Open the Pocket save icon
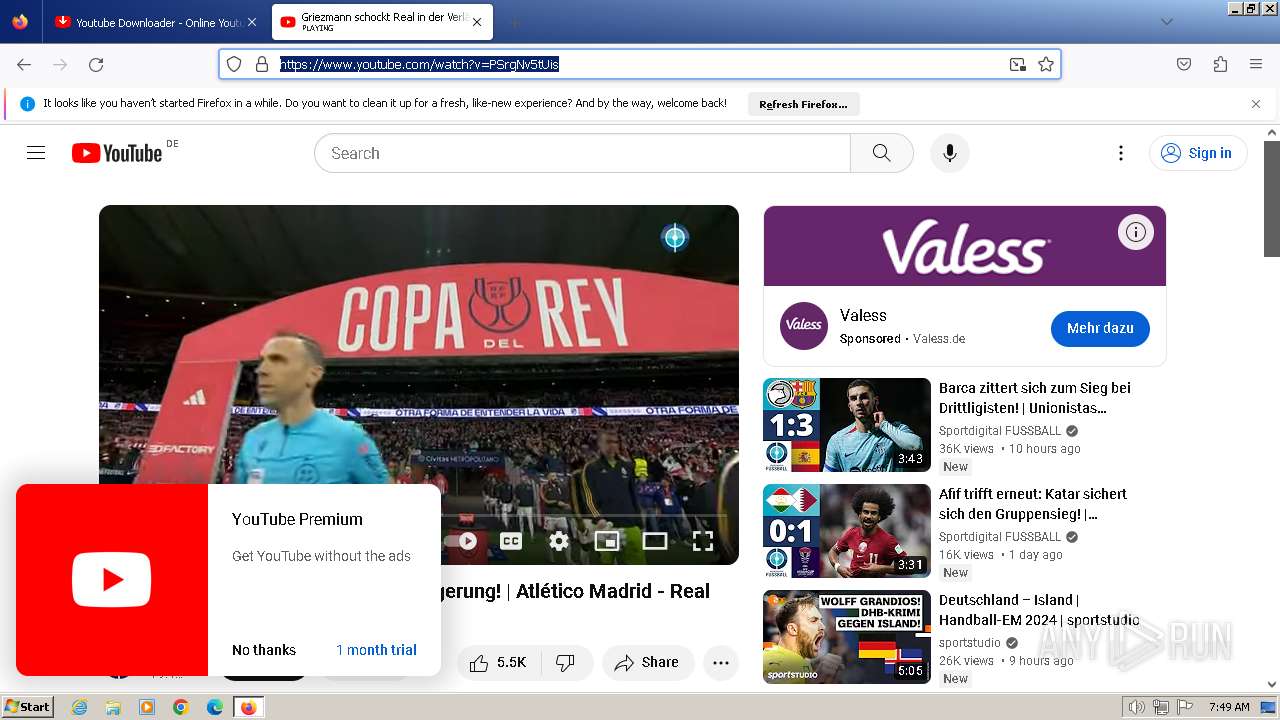This screenshot has width=1280, height=720. click(x=1184, y=64)
